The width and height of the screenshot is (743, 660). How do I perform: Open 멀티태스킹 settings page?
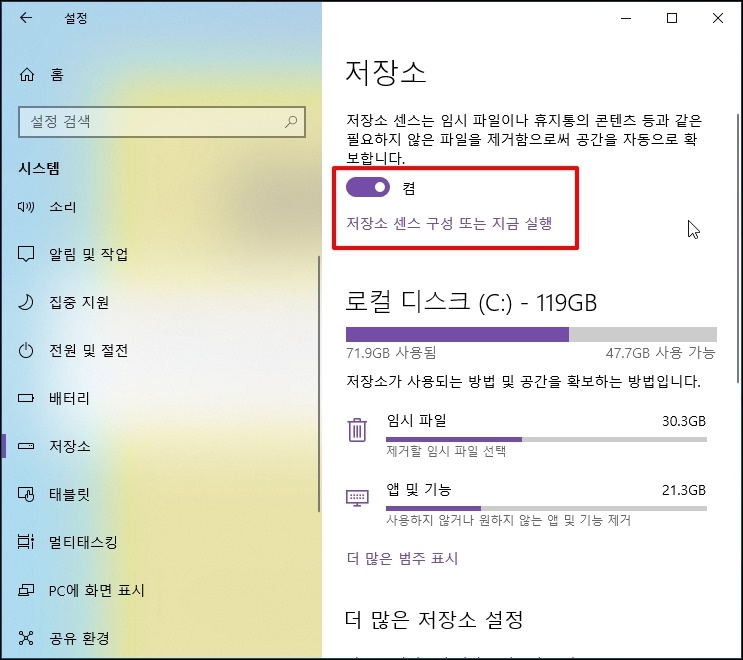pos(160,542)
